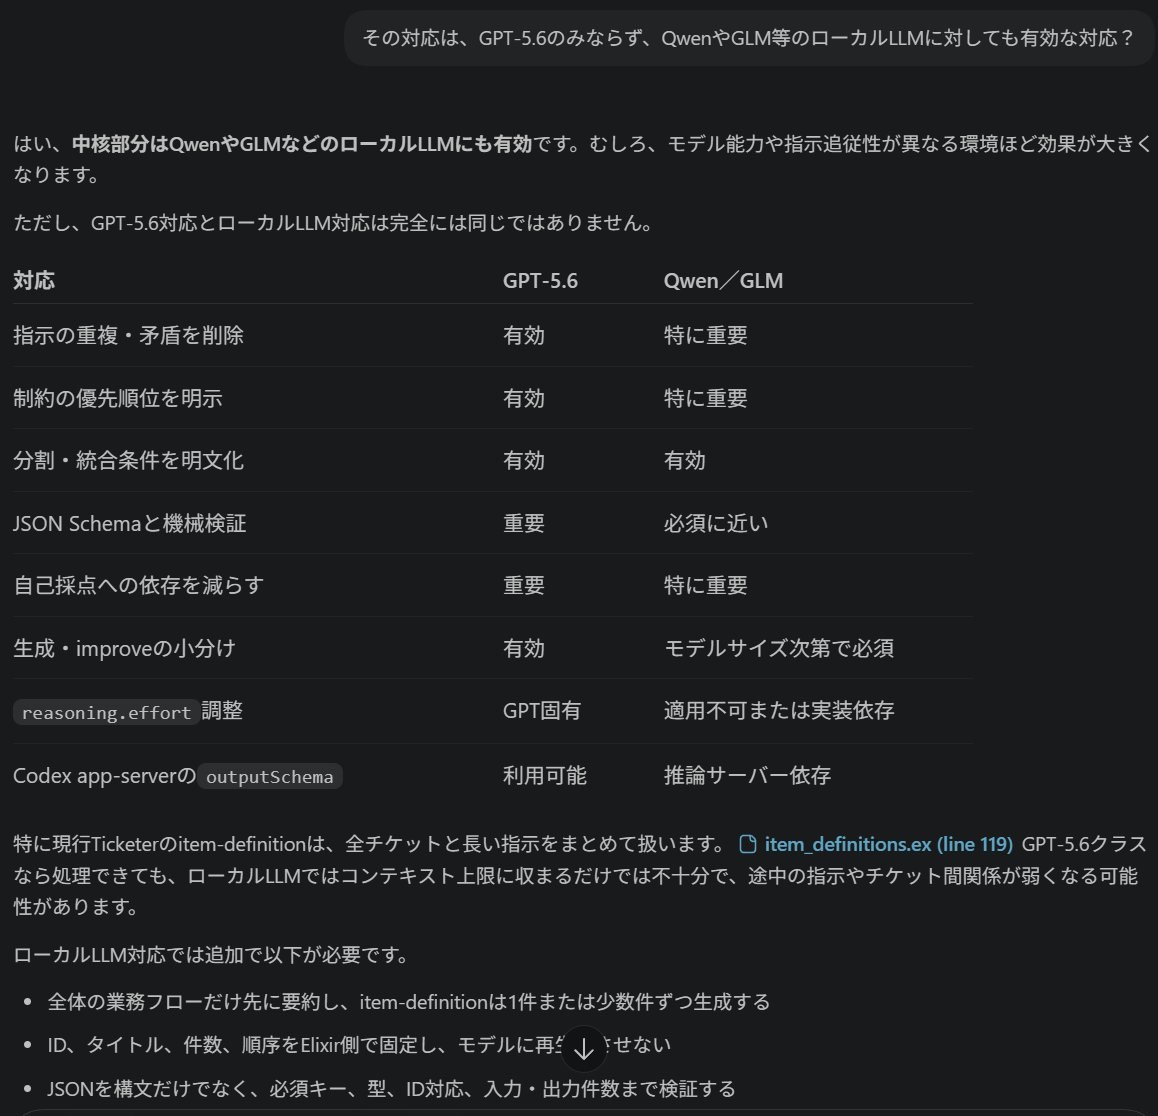Viewport: 1158px width, 1116px height.
Task: Click the 特に重要 cell in 自己採点 row
Action: click(x=705, y=585)
